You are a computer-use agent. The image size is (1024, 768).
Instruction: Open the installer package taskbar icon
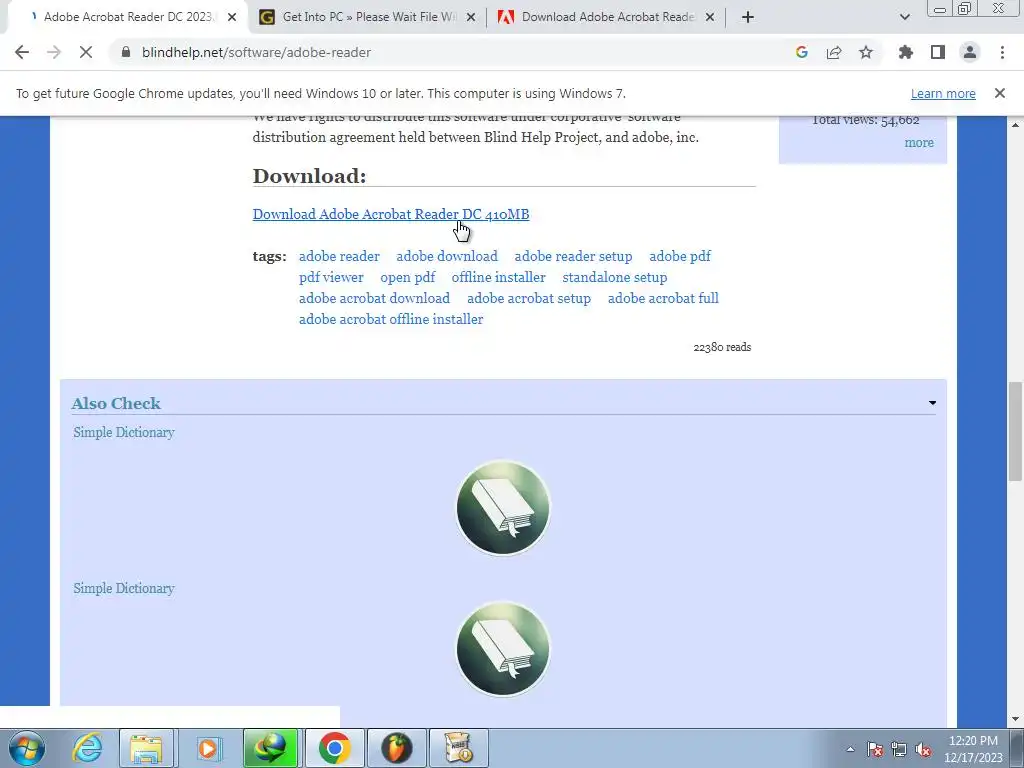458,748
